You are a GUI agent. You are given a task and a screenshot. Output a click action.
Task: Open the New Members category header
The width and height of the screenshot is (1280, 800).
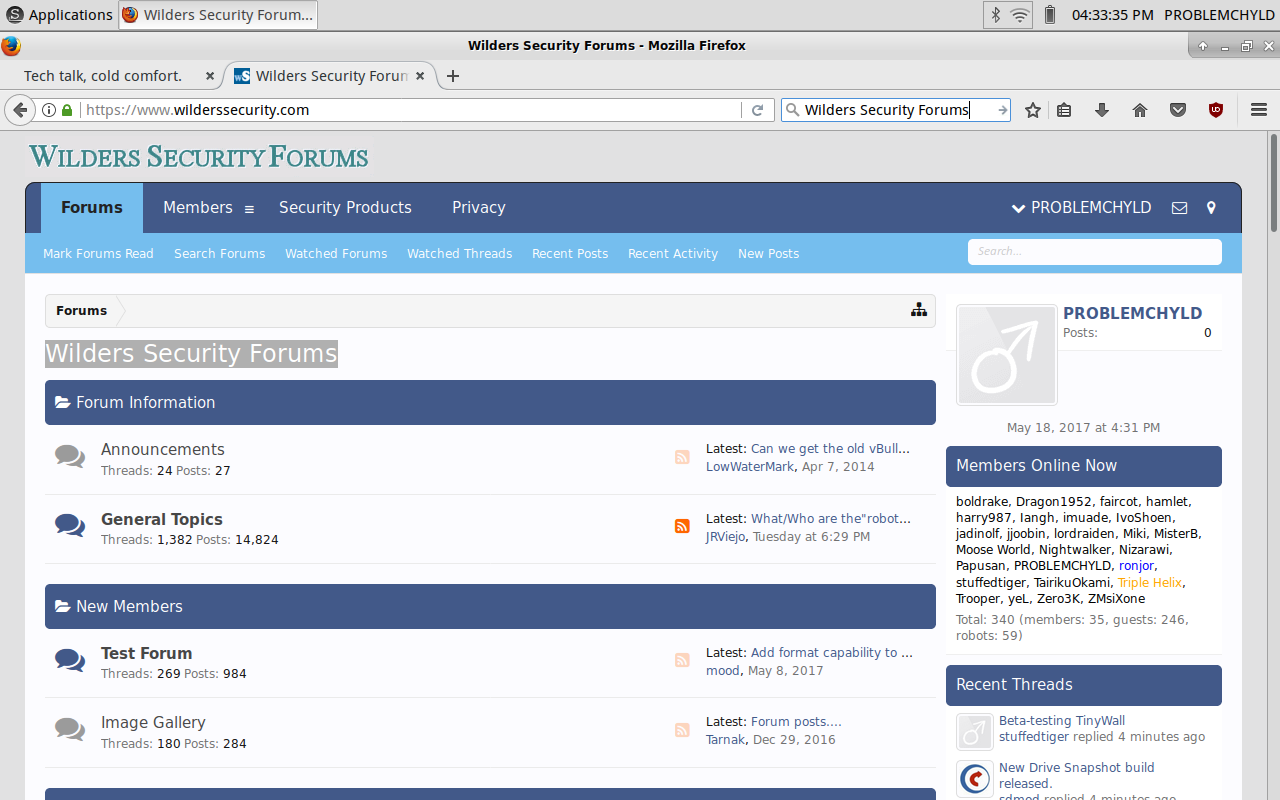490,606
